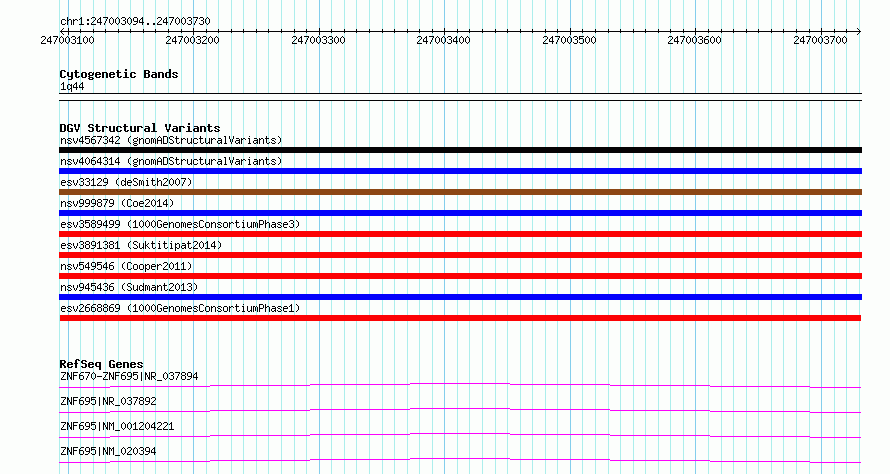Open variant label esv3589499 (1000GenomesConsortiumPhase3)
Image resolution: width=890 pixels, height=474 pixels.
pos(180,224)
